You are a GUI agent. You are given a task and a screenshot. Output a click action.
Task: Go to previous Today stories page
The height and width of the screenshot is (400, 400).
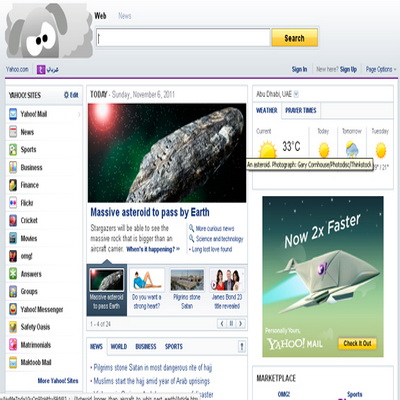[222, 323]
